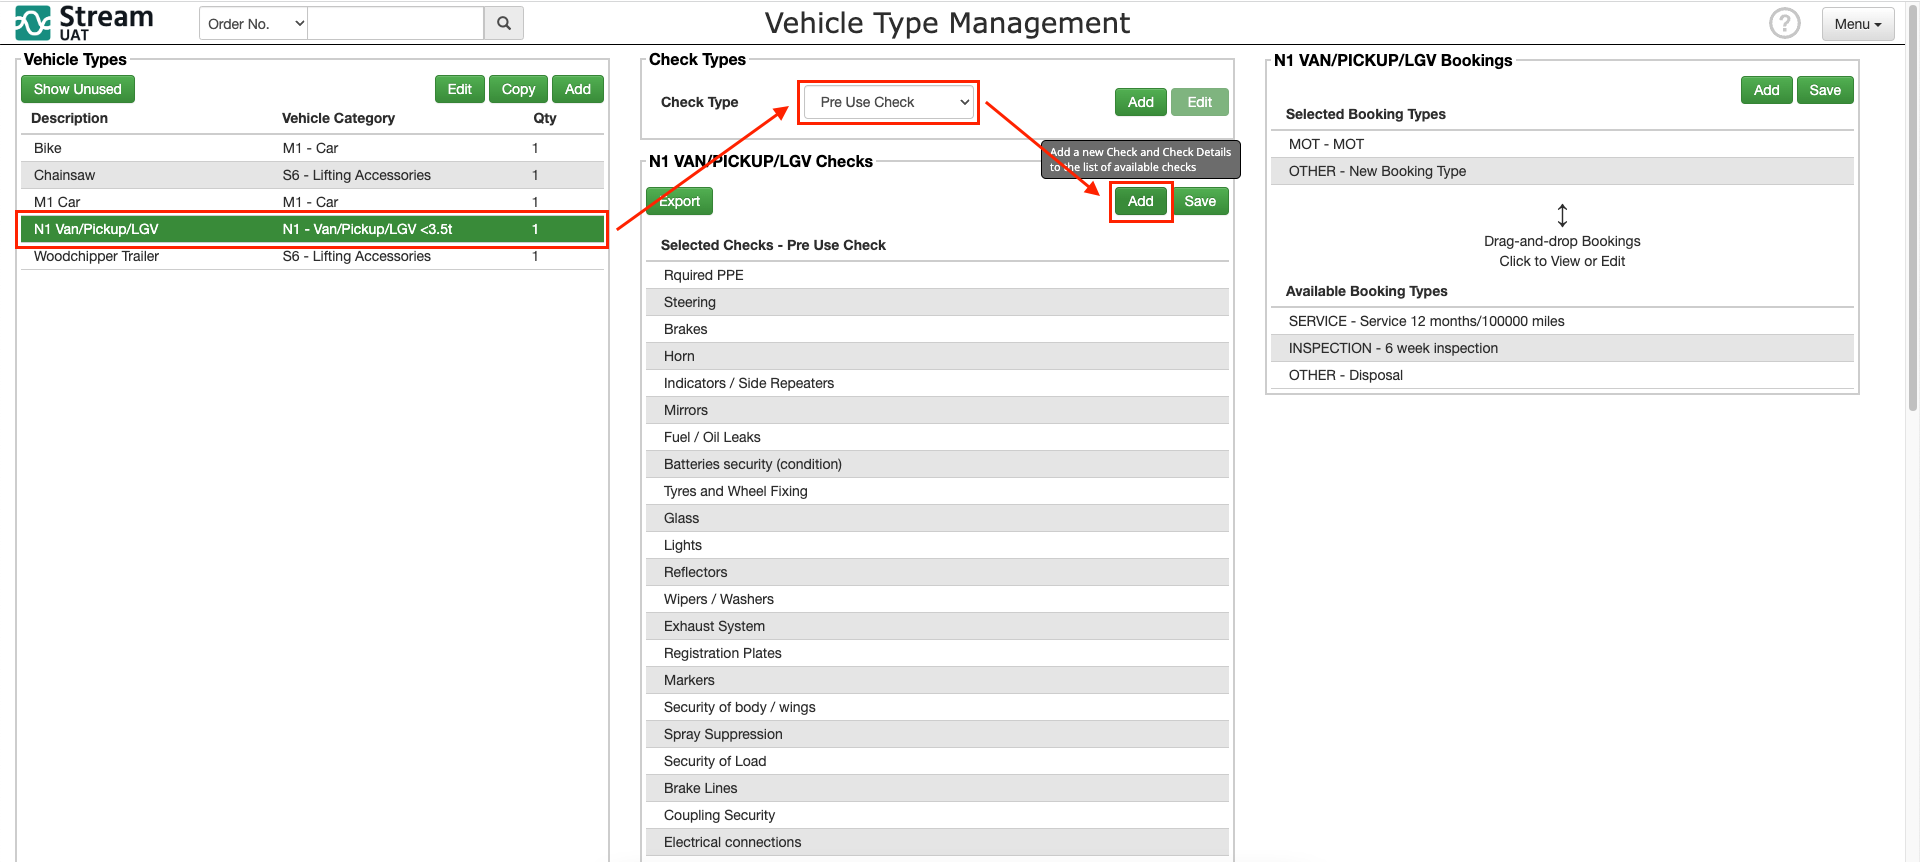Select the Chainsaw vehicle type row

click(x=65, y=175)
